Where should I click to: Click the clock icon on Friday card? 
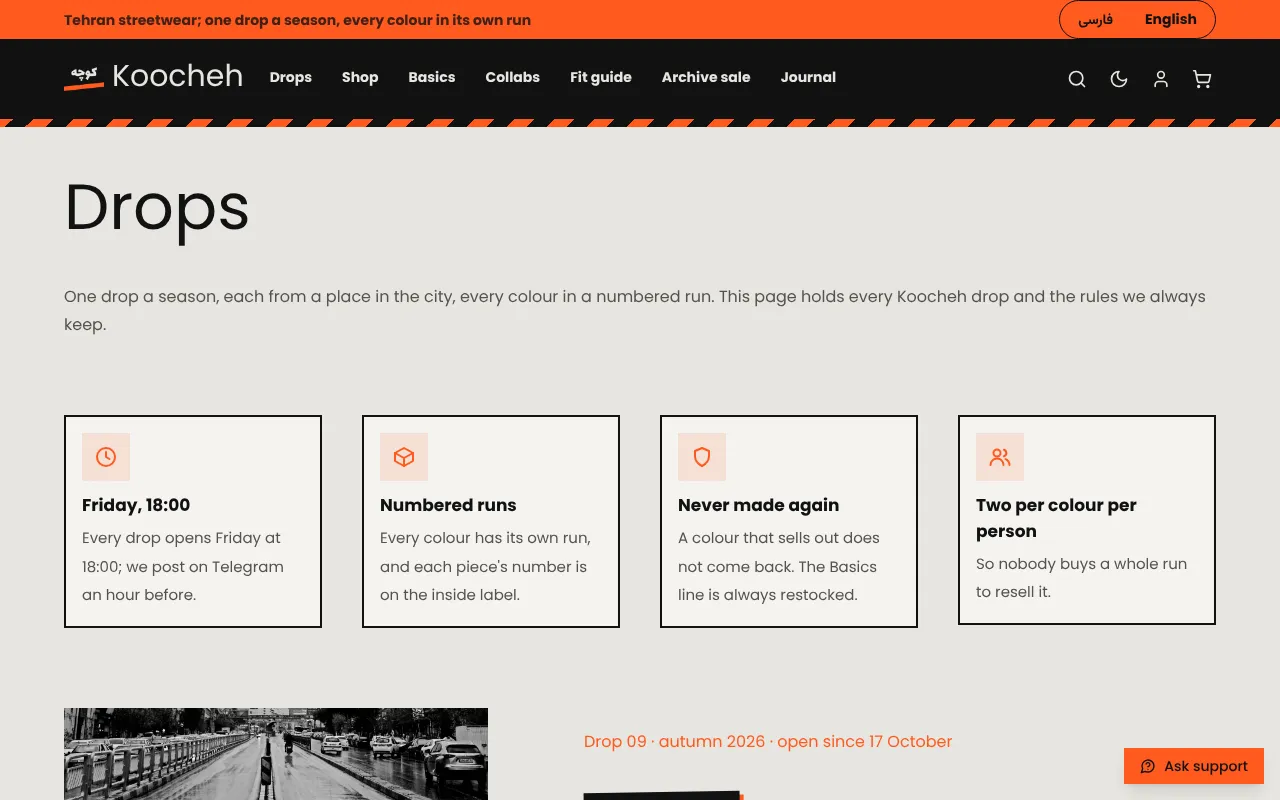(x=106, y=457)
